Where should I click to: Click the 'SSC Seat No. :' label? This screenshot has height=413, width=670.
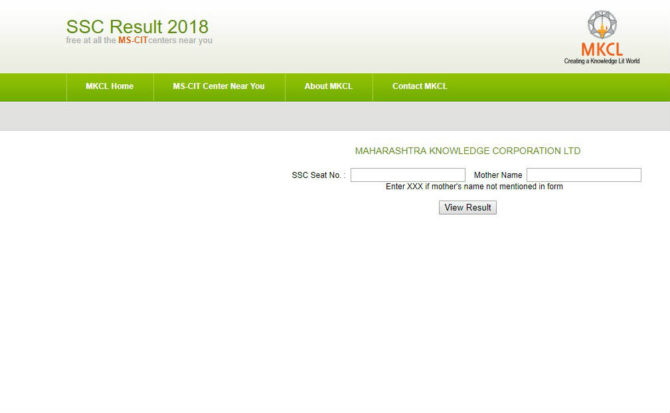click(x=318, y=175)
